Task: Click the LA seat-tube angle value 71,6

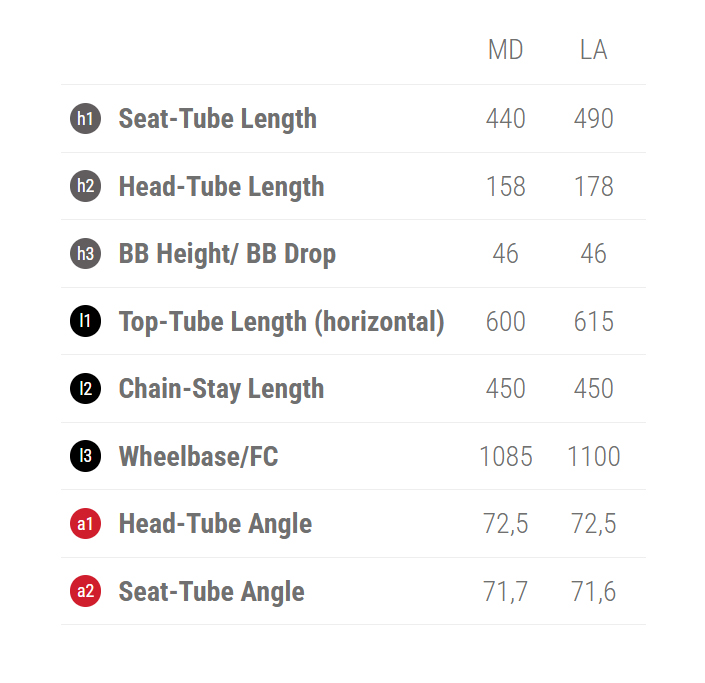Action: click(x=593, y=592)
